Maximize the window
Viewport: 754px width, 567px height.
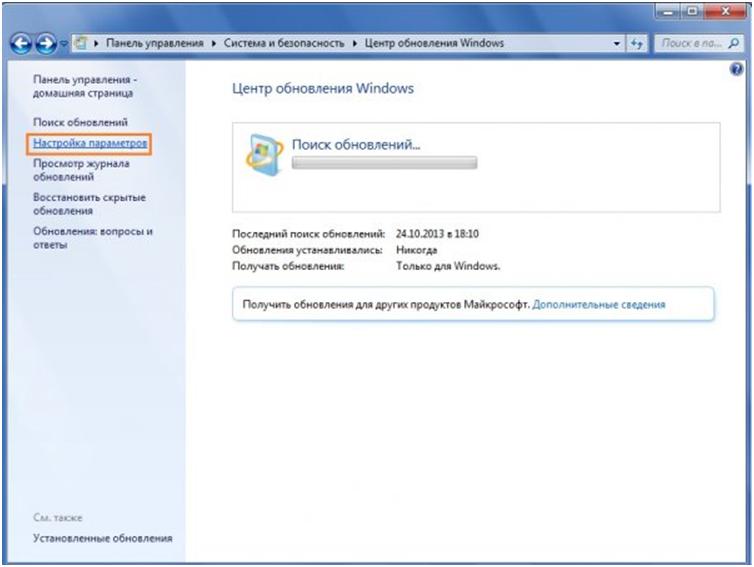click(692, 11)
